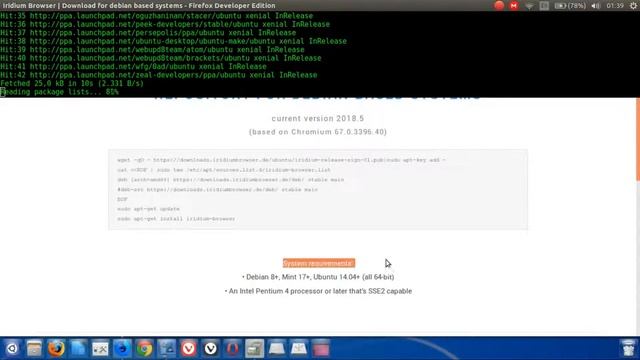Click the 'deb [arch=amd64]' repository line
Screen dimensions: 640x360
click(230, 180)
